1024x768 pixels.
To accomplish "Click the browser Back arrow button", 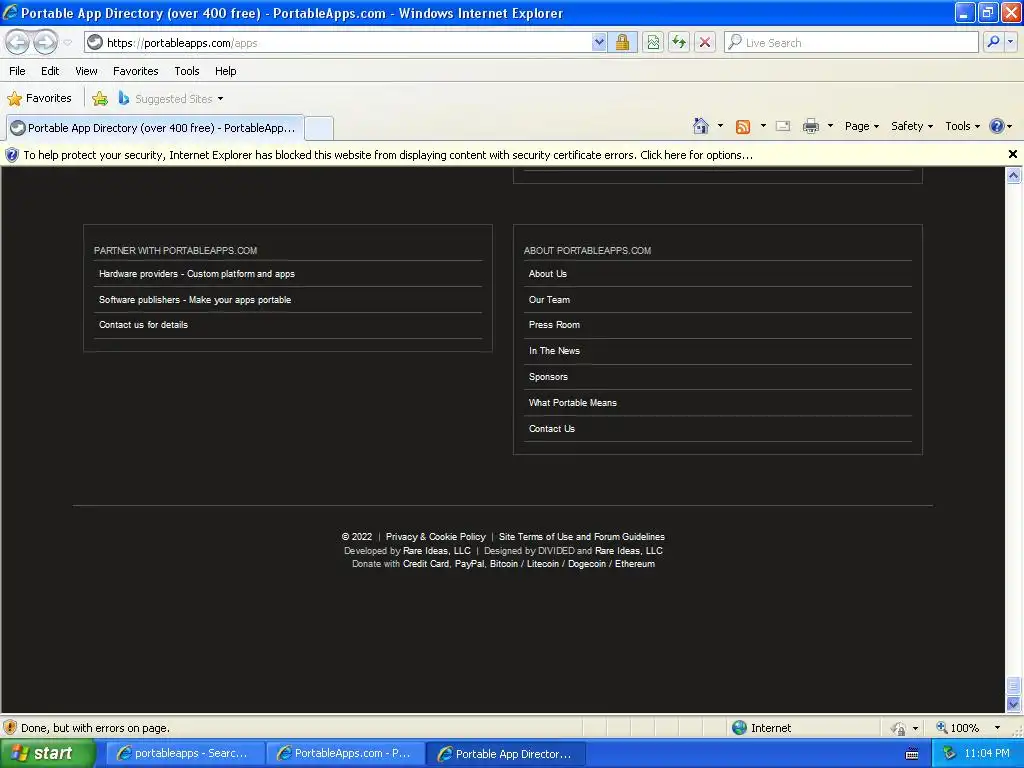I will (x=18, y=42).
